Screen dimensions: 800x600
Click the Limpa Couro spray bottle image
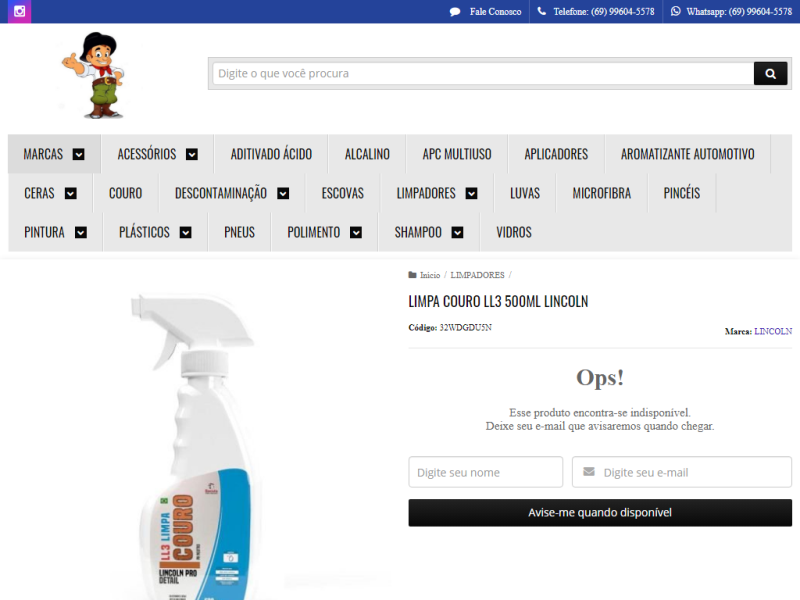[x=197, y=445]
